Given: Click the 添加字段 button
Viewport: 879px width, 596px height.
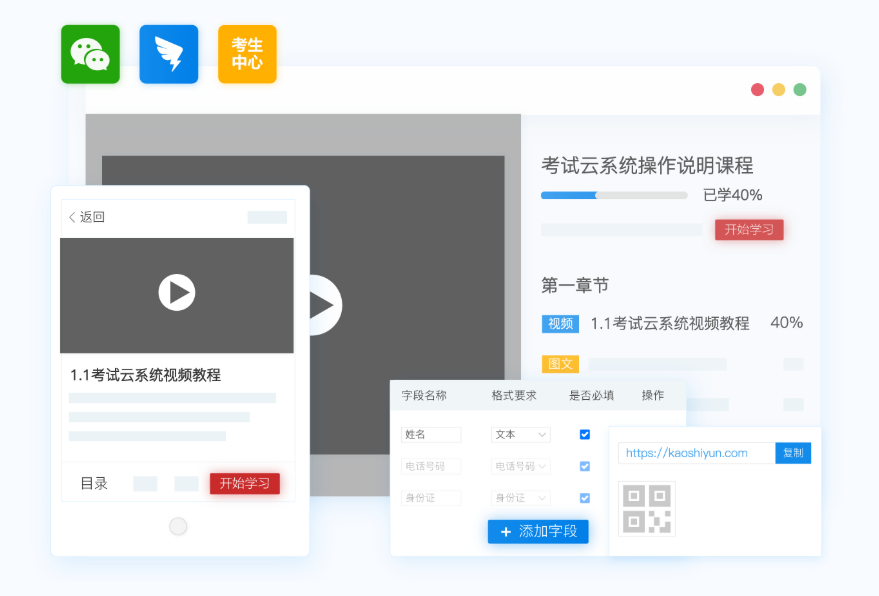Looking at the screenshot, I should click(538, 532).
